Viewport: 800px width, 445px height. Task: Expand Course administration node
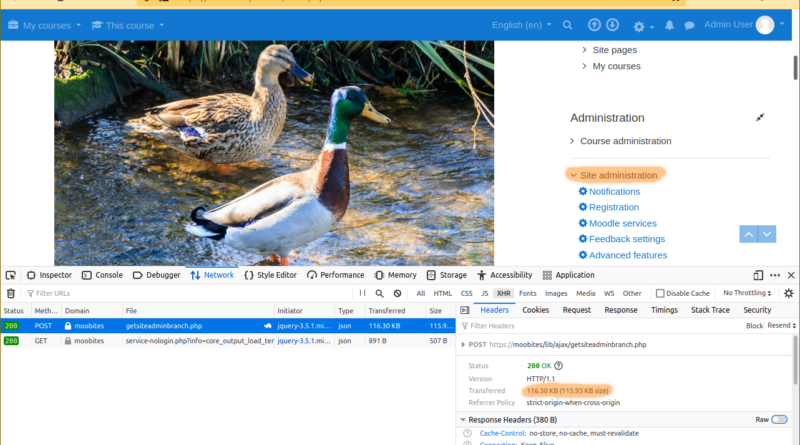572,141
